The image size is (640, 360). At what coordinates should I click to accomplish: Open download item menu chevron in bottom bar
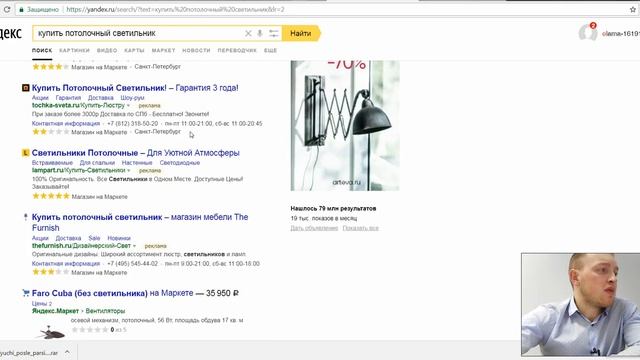tap(67, 352)
